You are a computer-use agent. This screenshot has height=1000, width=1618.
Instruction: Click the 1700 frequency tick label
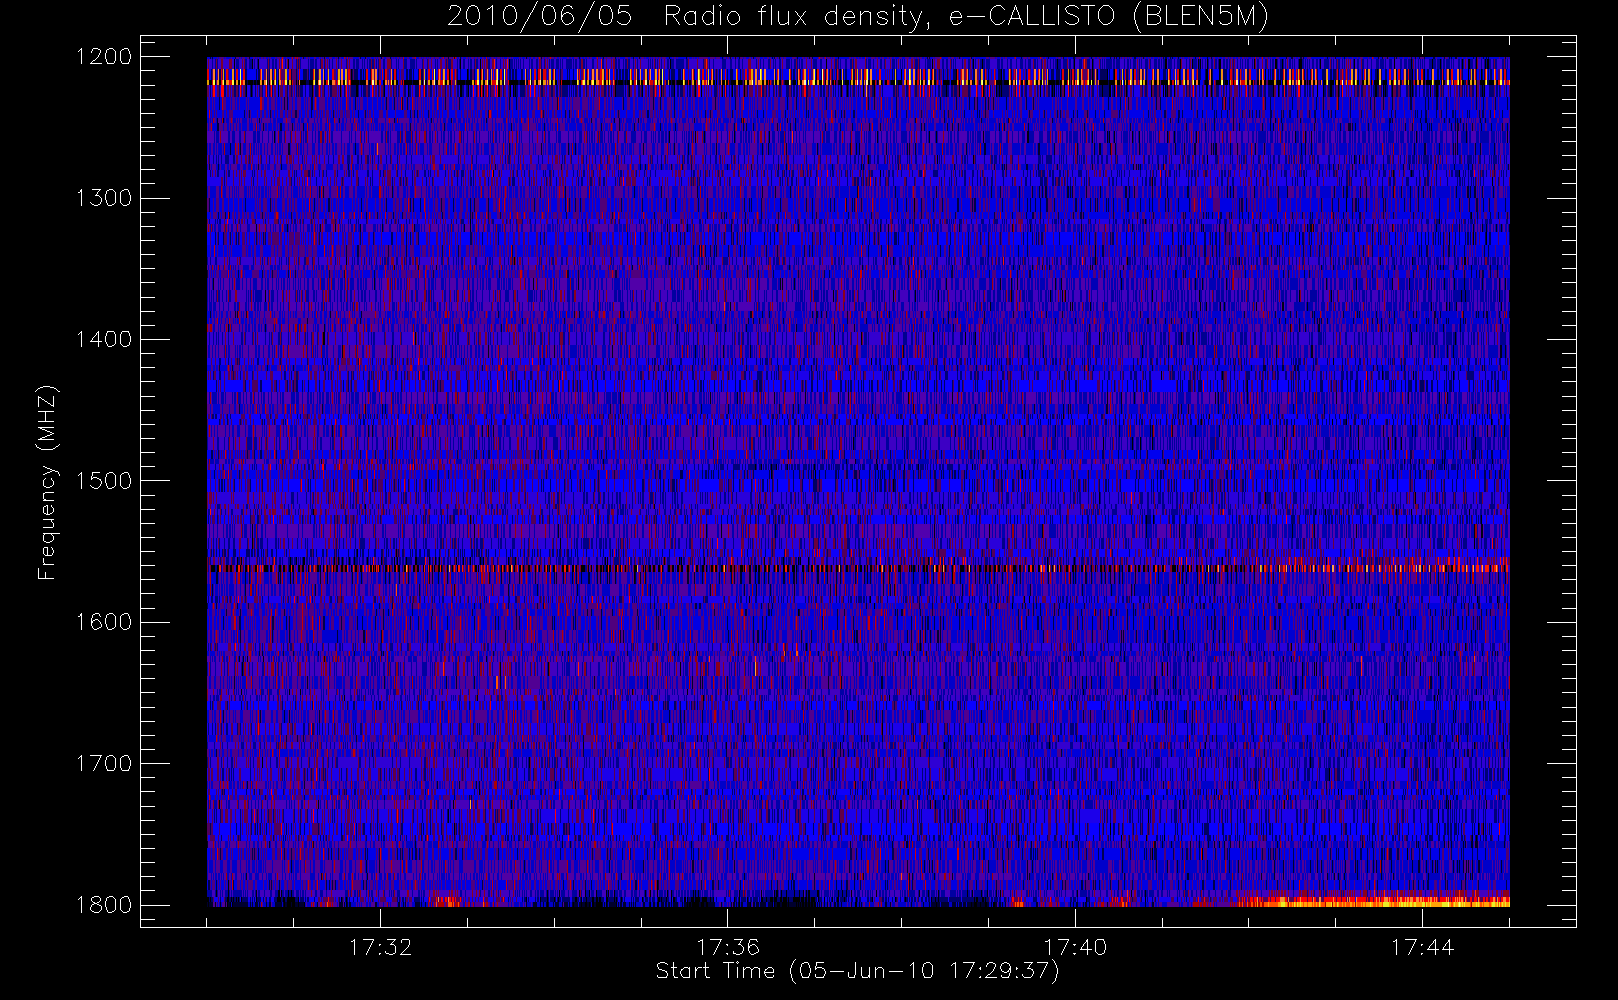coord(104,764)
